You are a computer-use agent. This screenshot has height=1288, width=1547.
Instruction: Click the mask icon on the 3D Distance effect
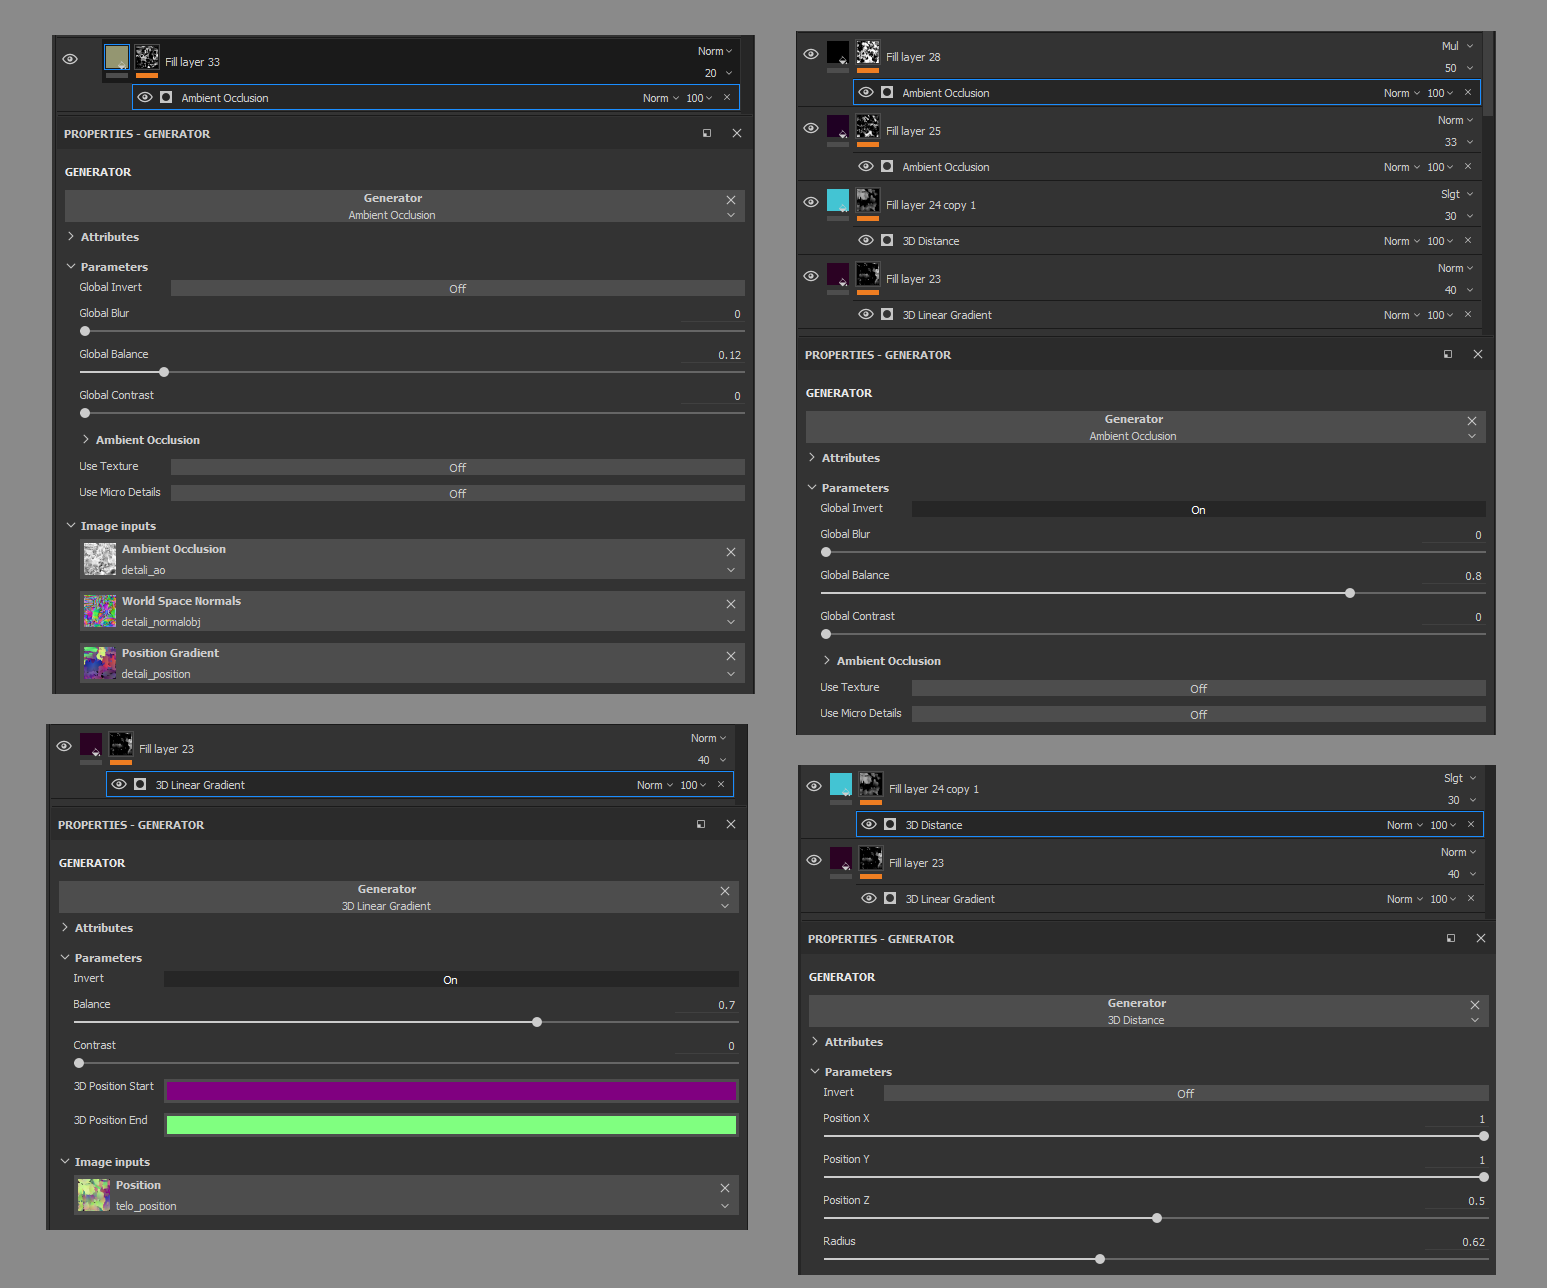point(890,824)
